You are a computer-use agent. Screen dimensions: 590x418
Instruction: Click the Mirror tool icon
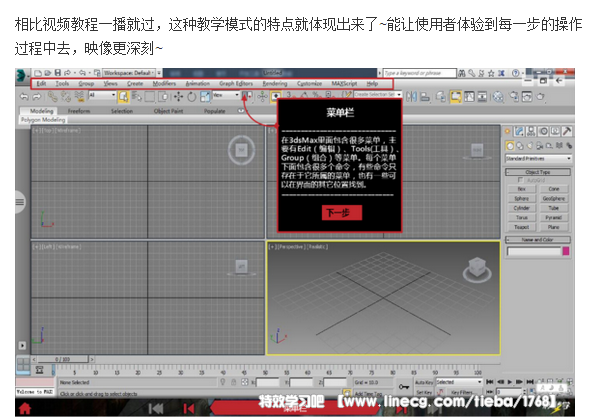(x=411, y=97)
